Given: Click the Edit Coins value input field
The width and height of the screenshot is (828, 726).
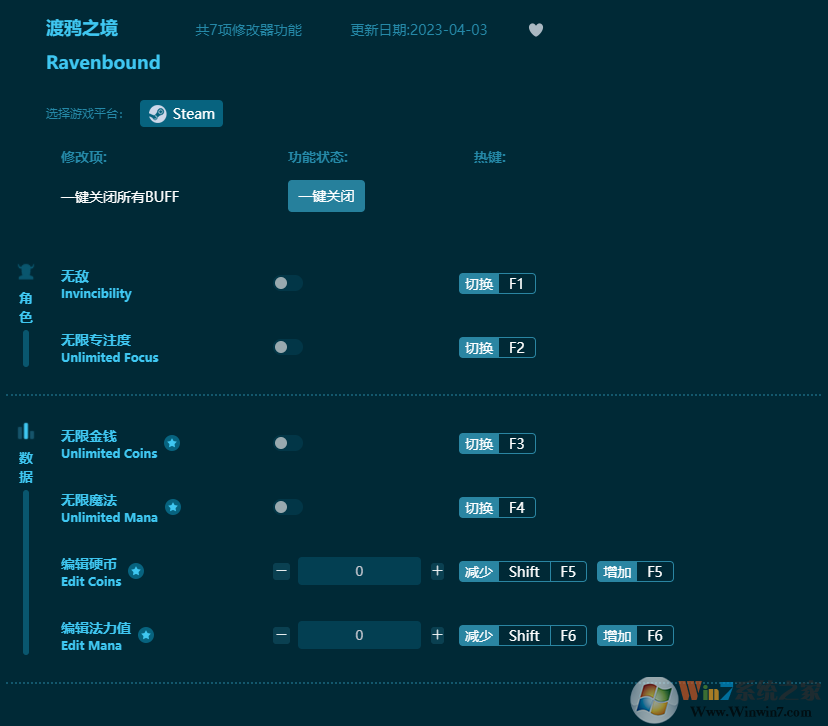Looking at the screenshot, I should click(359, 571).
